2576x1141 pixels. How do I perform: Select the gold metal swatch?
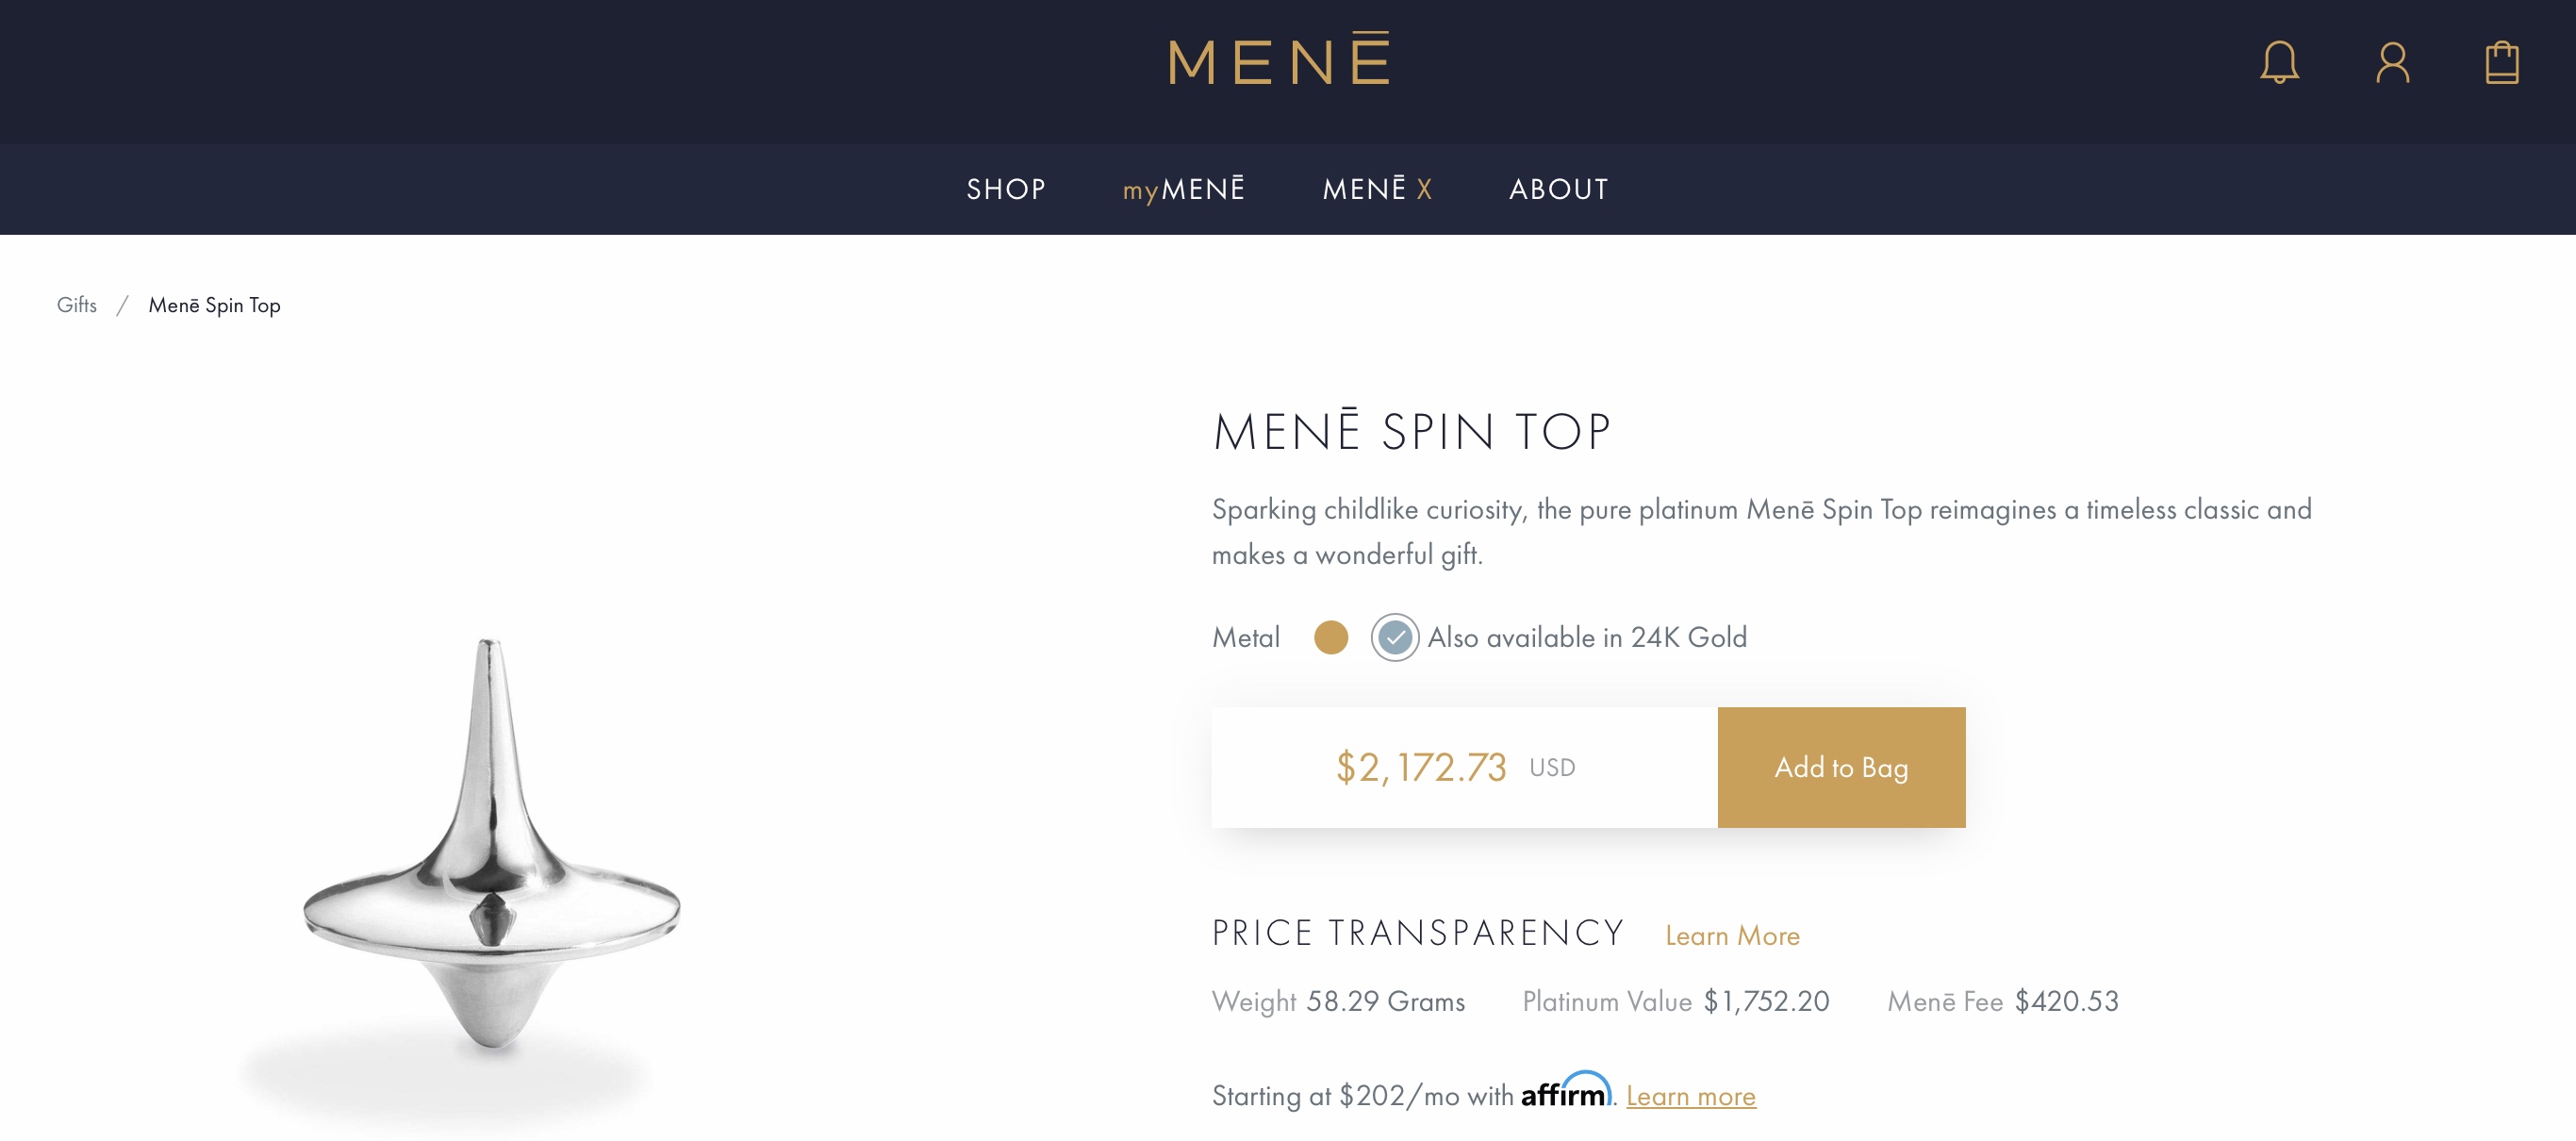point(1330,637)
